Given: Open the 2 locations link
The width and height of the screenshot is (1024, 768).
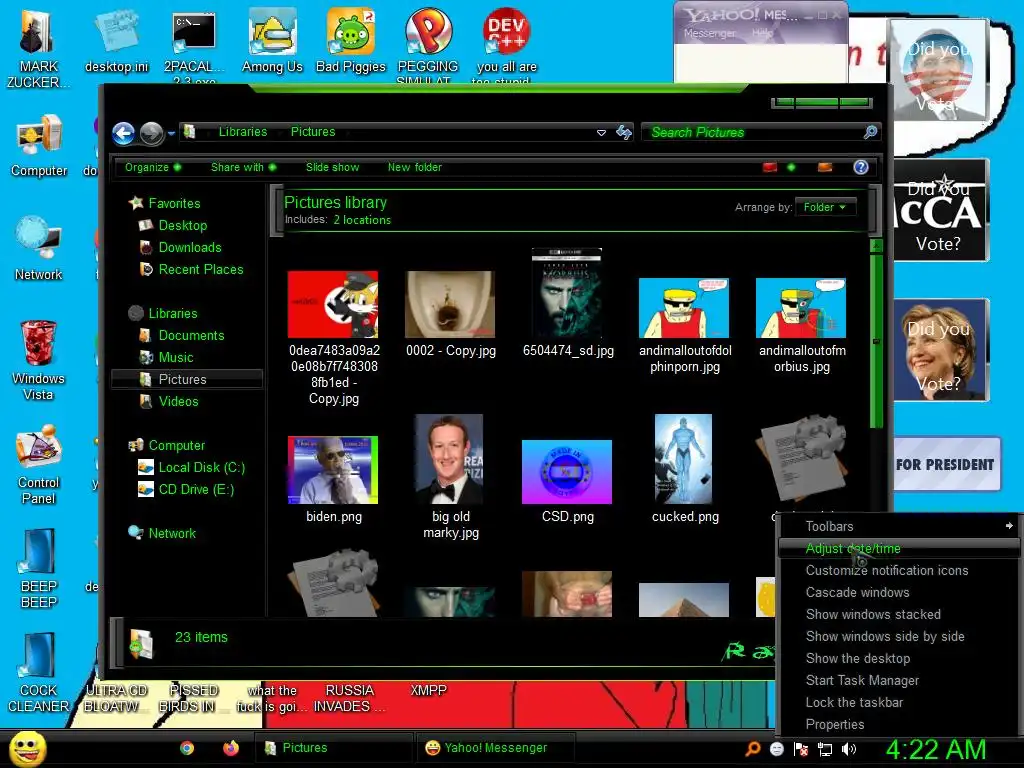Looking at the screenshot, I should tap(362, 220).
